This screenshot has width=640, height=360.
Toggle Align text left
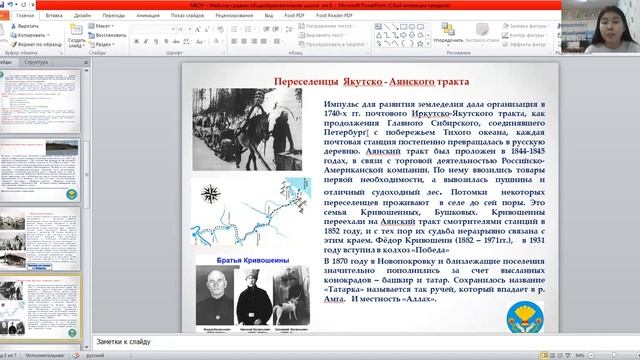point(234,41)
